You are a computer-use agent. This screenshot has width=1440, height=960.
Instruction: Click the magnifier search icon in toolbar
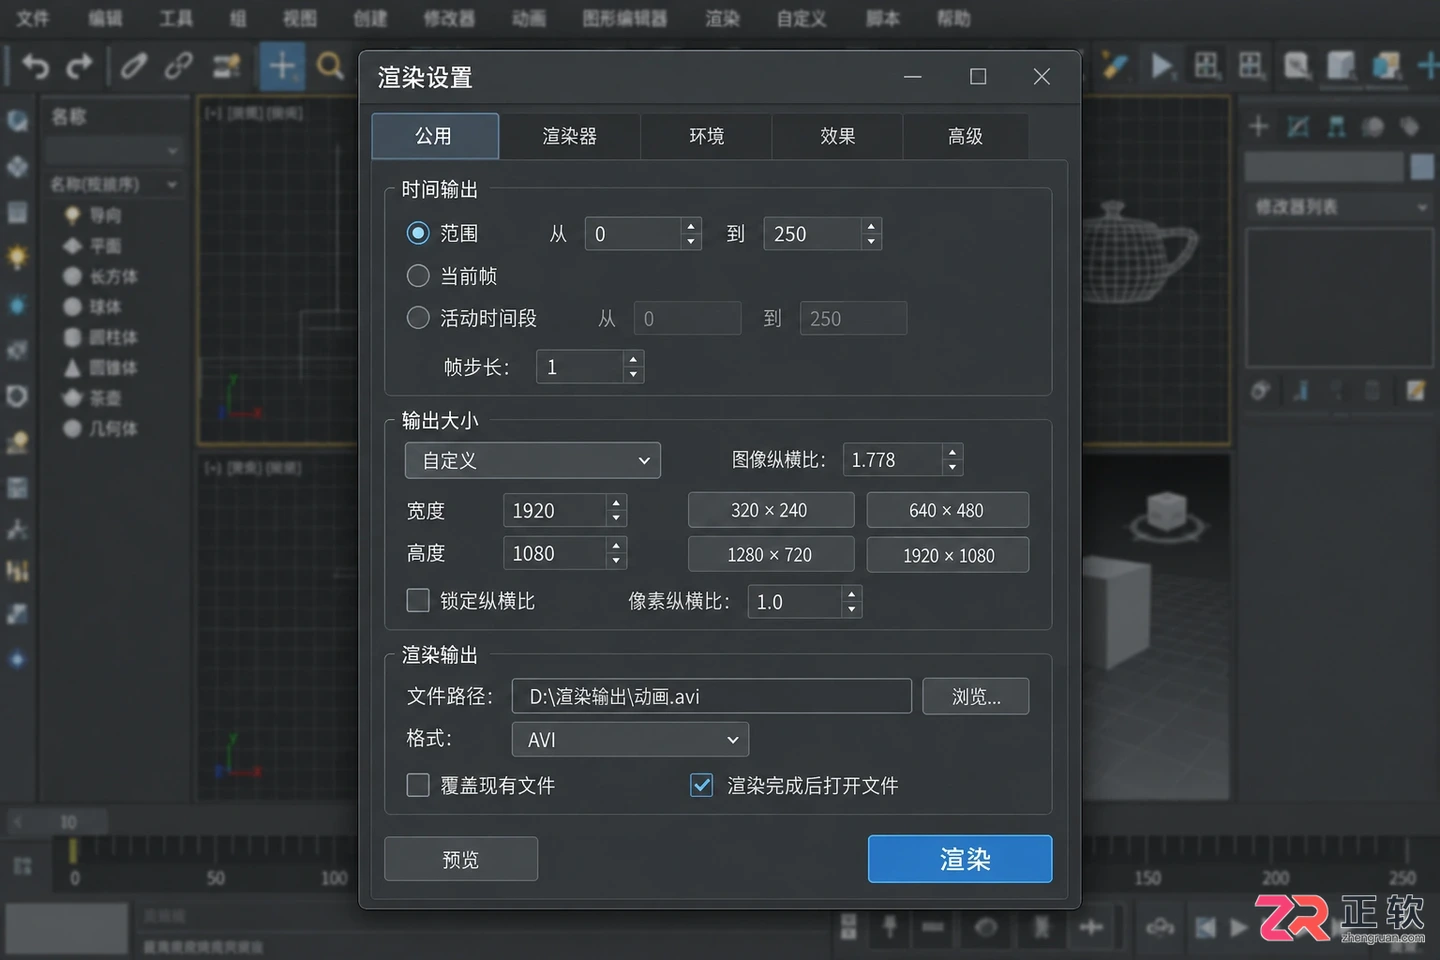(x=329, y=67)
